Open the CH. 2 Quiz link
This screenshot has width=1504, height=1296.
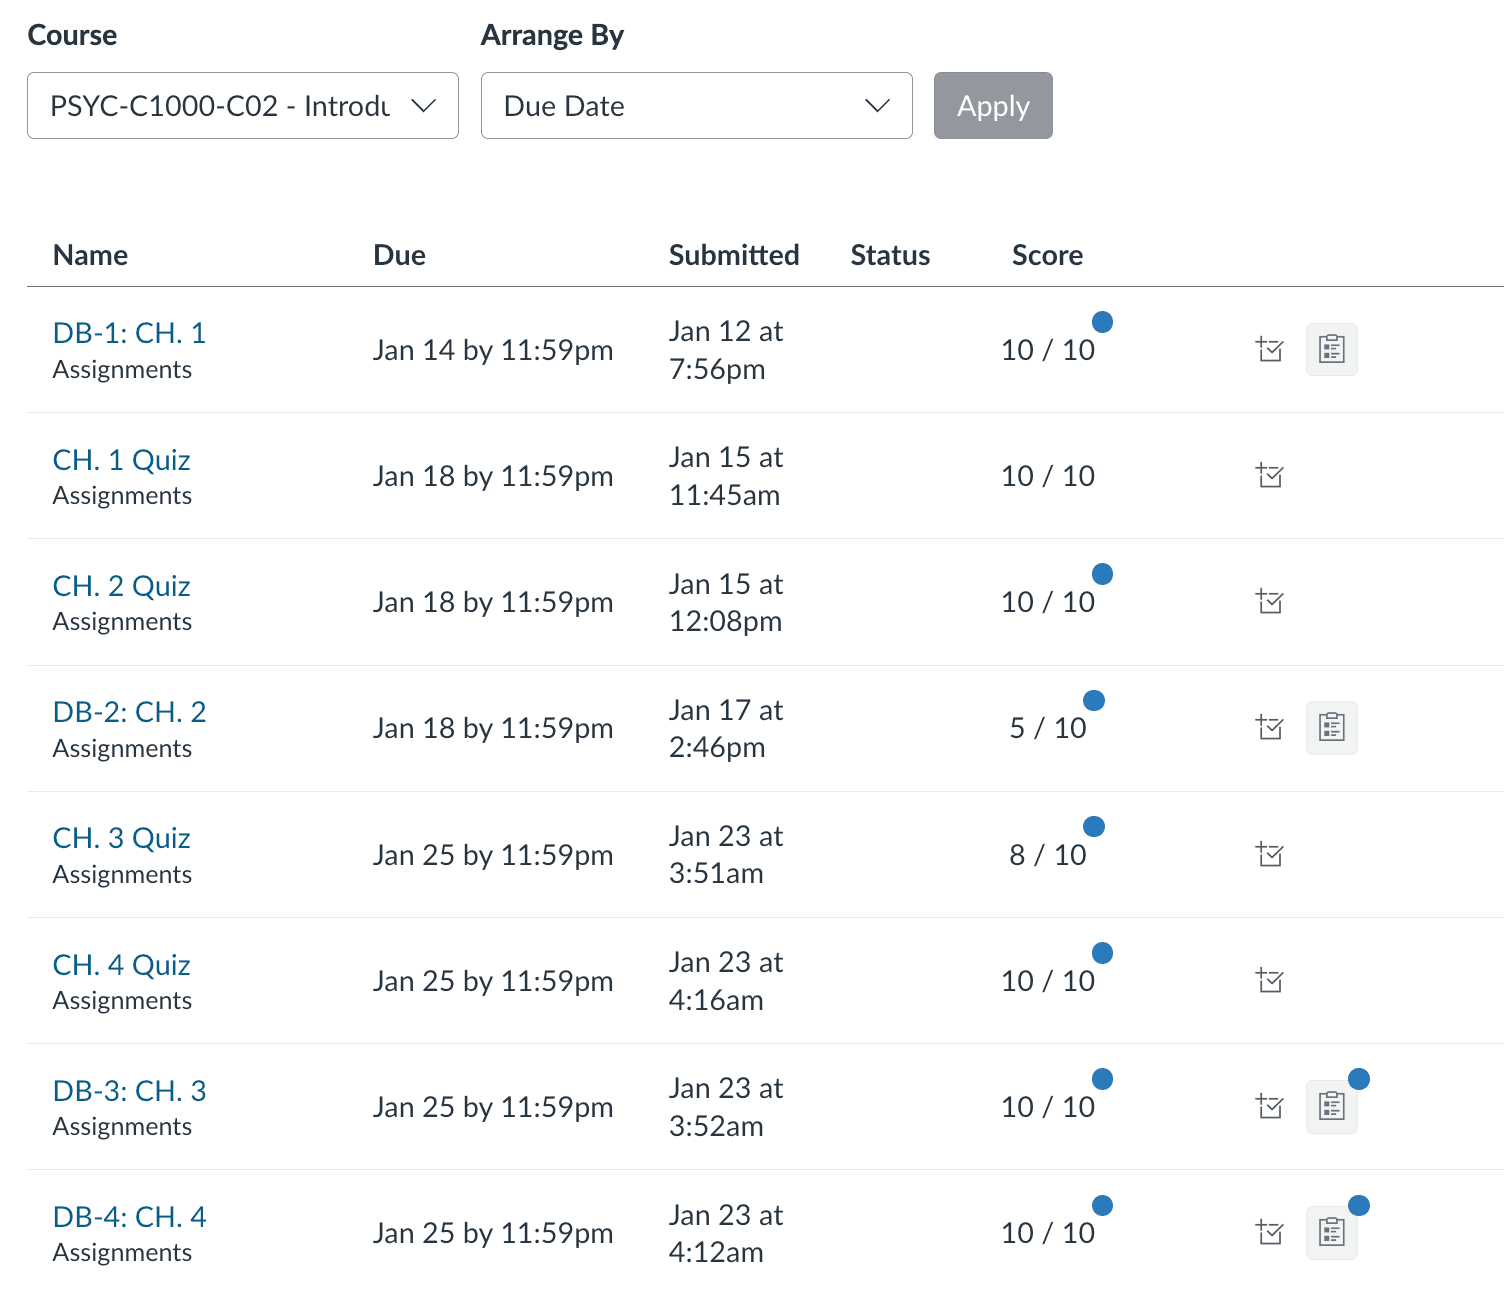[121, 586]
